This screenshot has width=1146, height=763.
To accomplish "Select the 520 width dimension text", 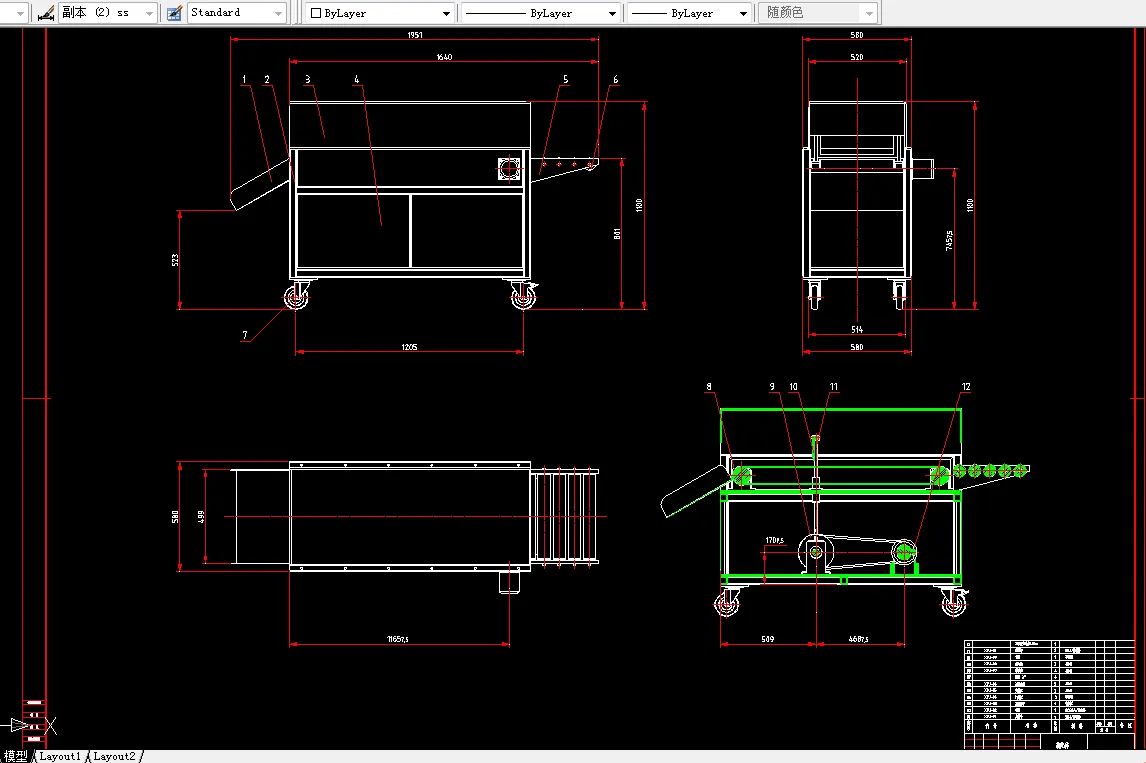I will coord(857,57).
